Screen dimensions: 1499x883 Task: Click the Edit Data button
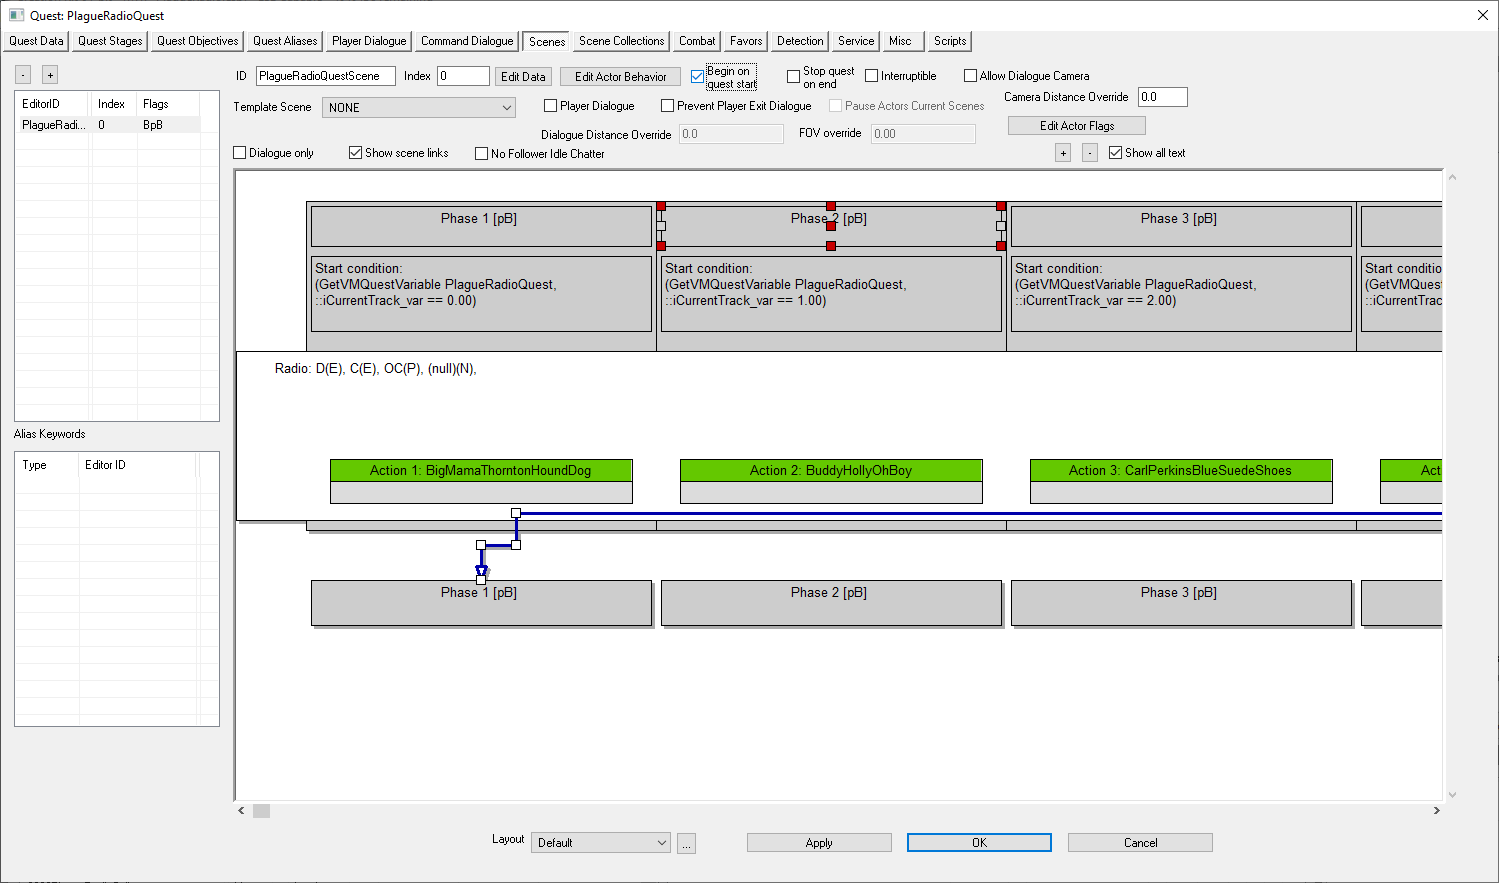pyautogui.click(x=523, y=77)
